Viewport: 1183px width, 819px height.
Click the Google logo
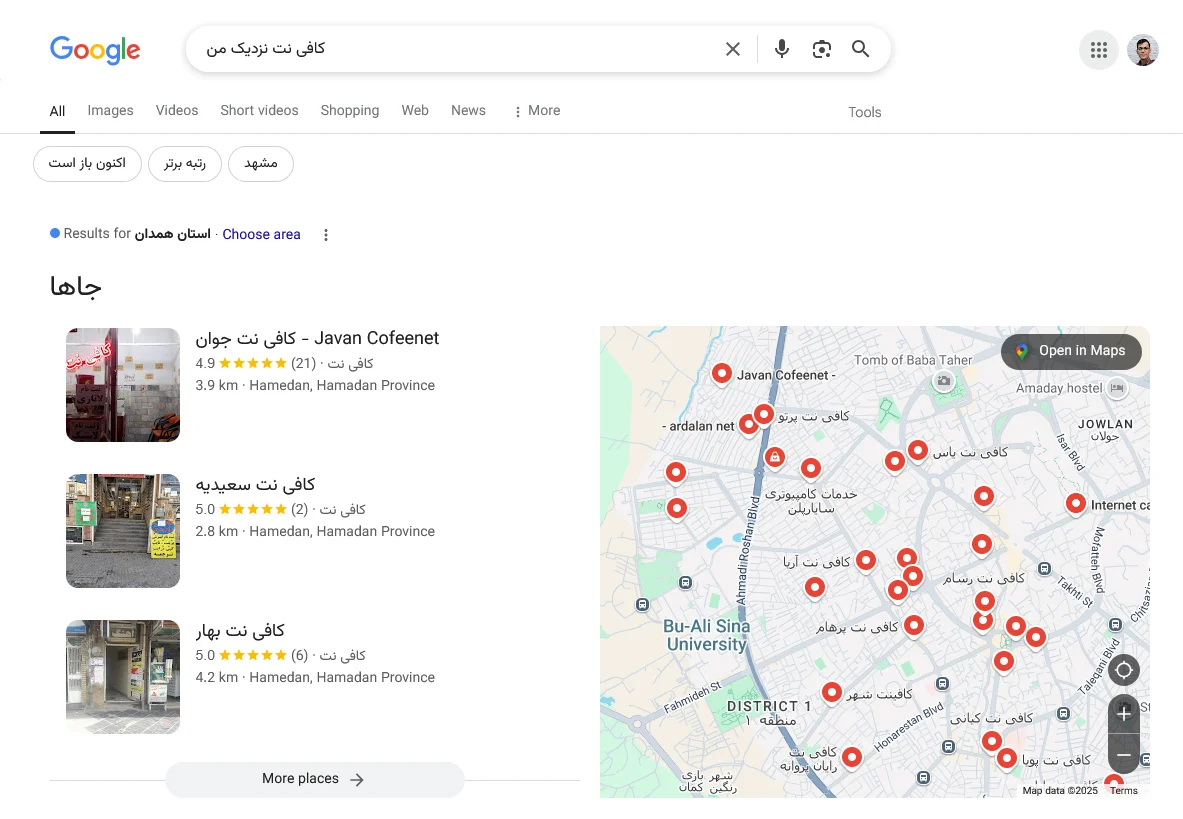(95, 50)
